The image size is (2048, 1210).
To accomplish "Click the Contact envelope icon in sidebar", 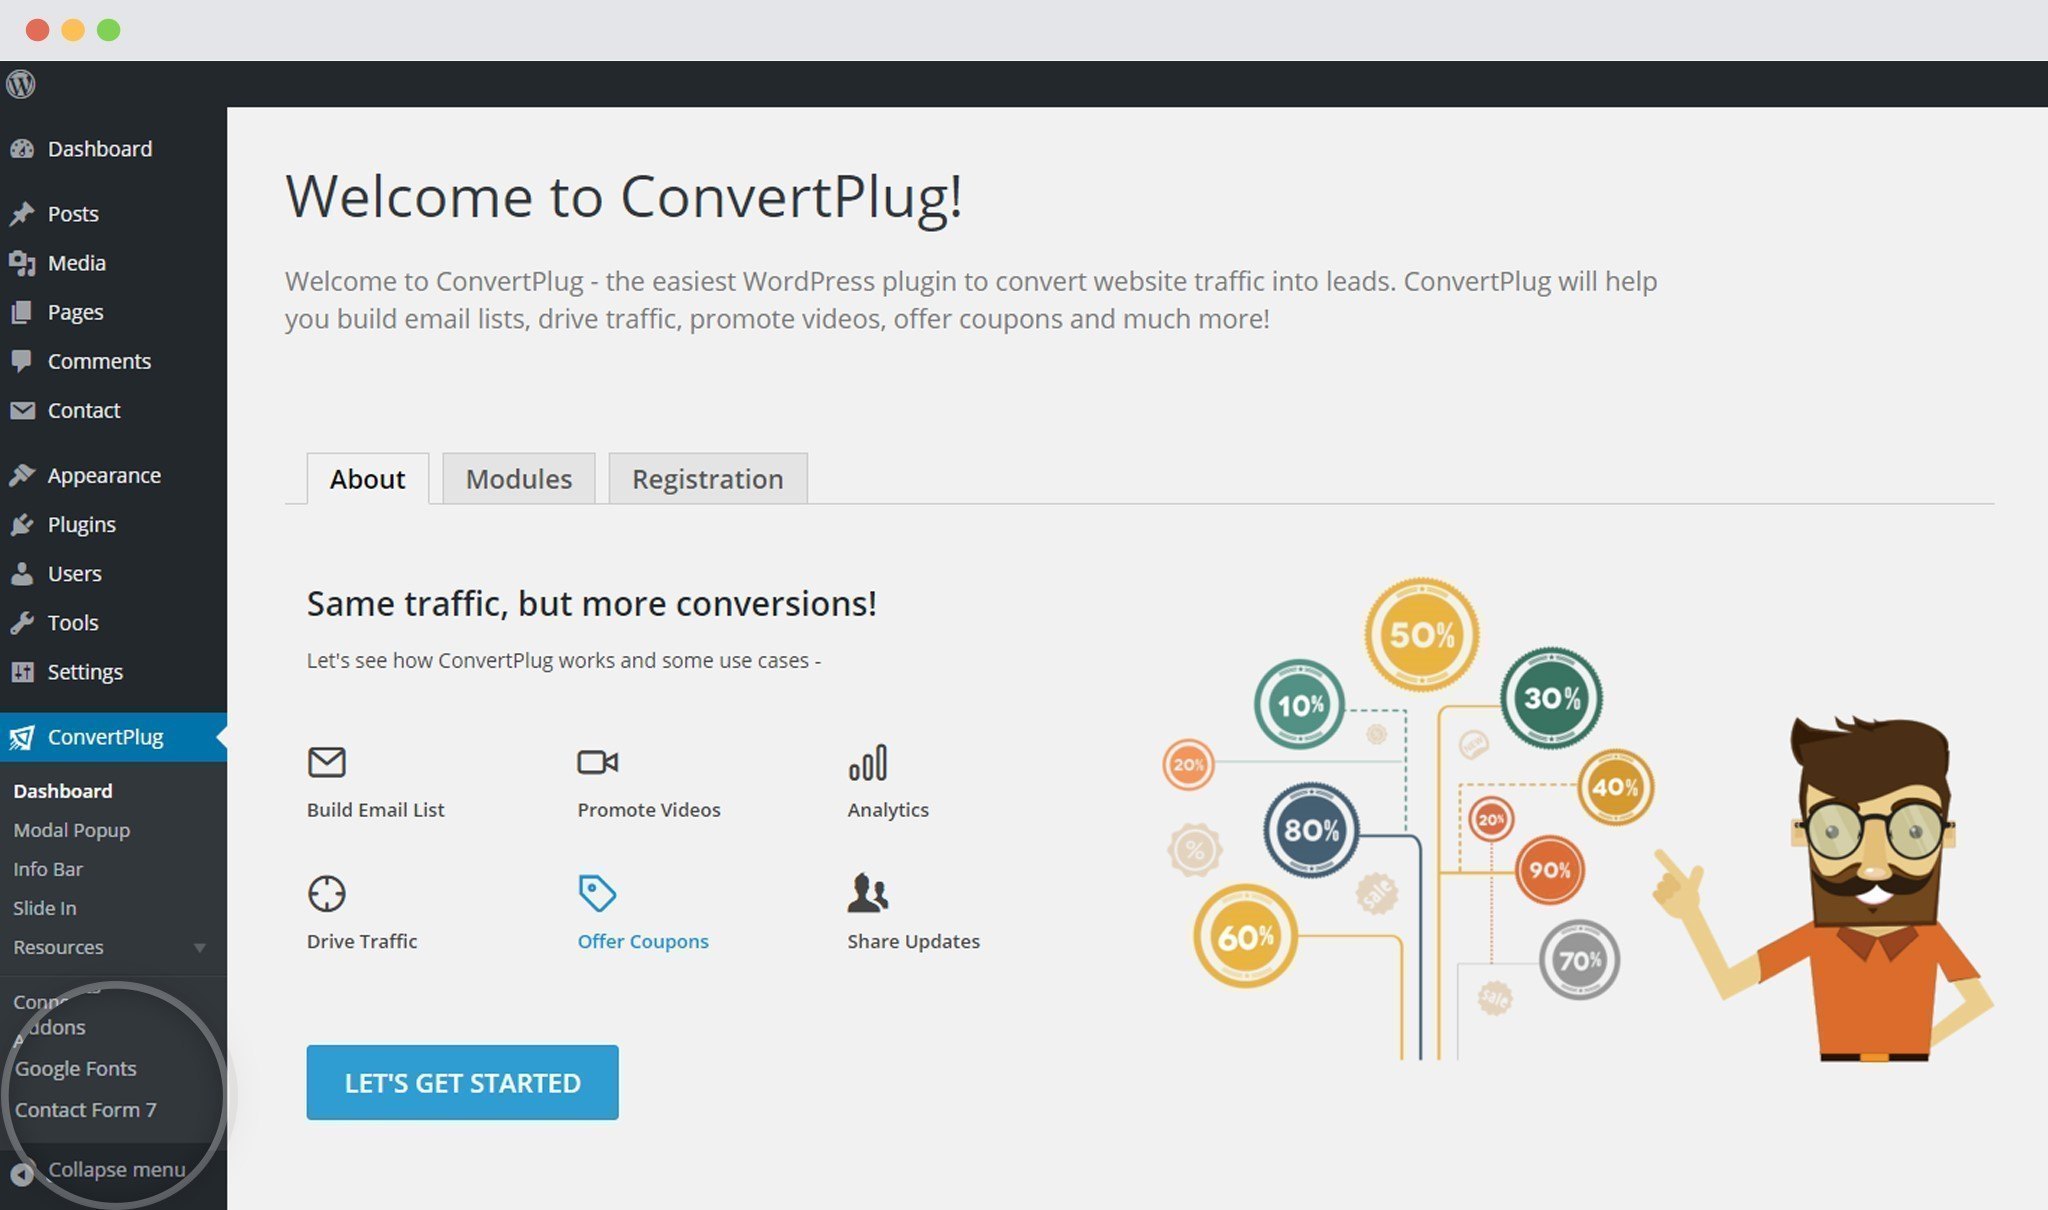I will click(22, 410).
